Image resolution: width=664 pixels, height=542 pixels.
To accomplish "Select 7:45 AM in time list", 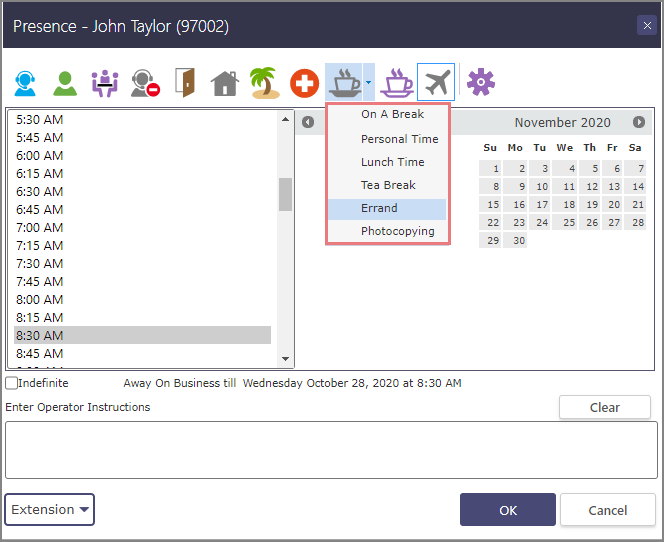I will pos(142,282).
